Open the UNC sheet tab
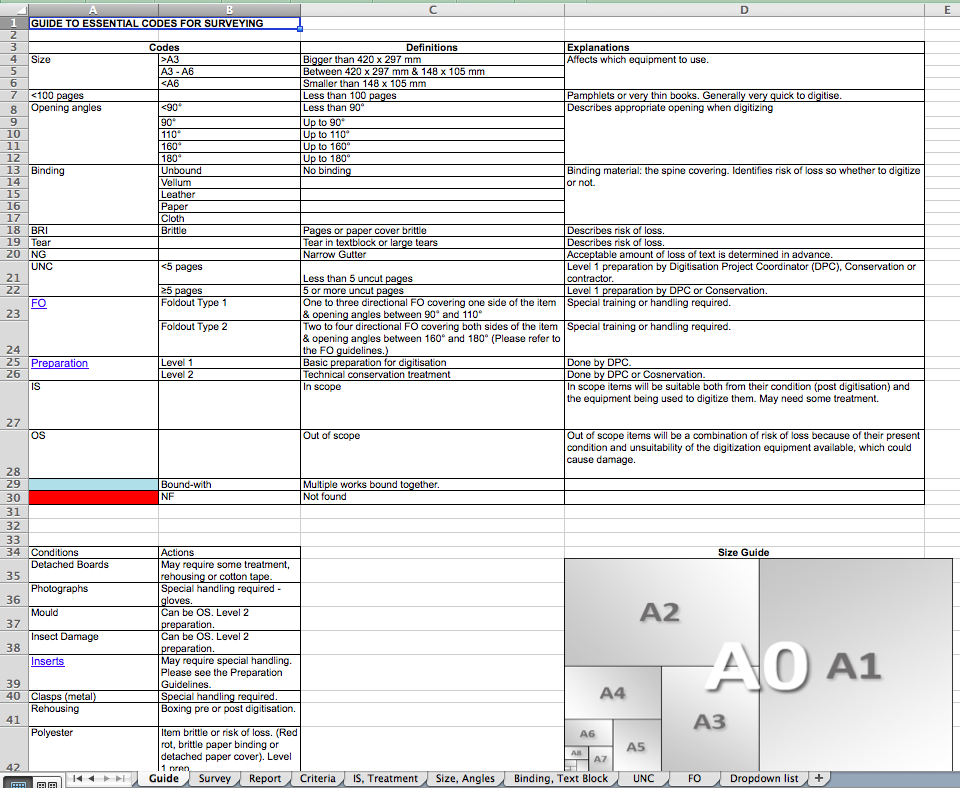 click(643, 778)
